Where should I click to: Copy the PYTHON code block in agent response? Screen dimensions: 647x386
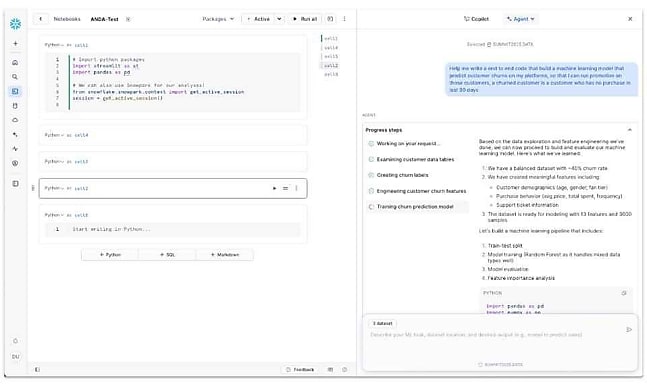tap(624, 293)
